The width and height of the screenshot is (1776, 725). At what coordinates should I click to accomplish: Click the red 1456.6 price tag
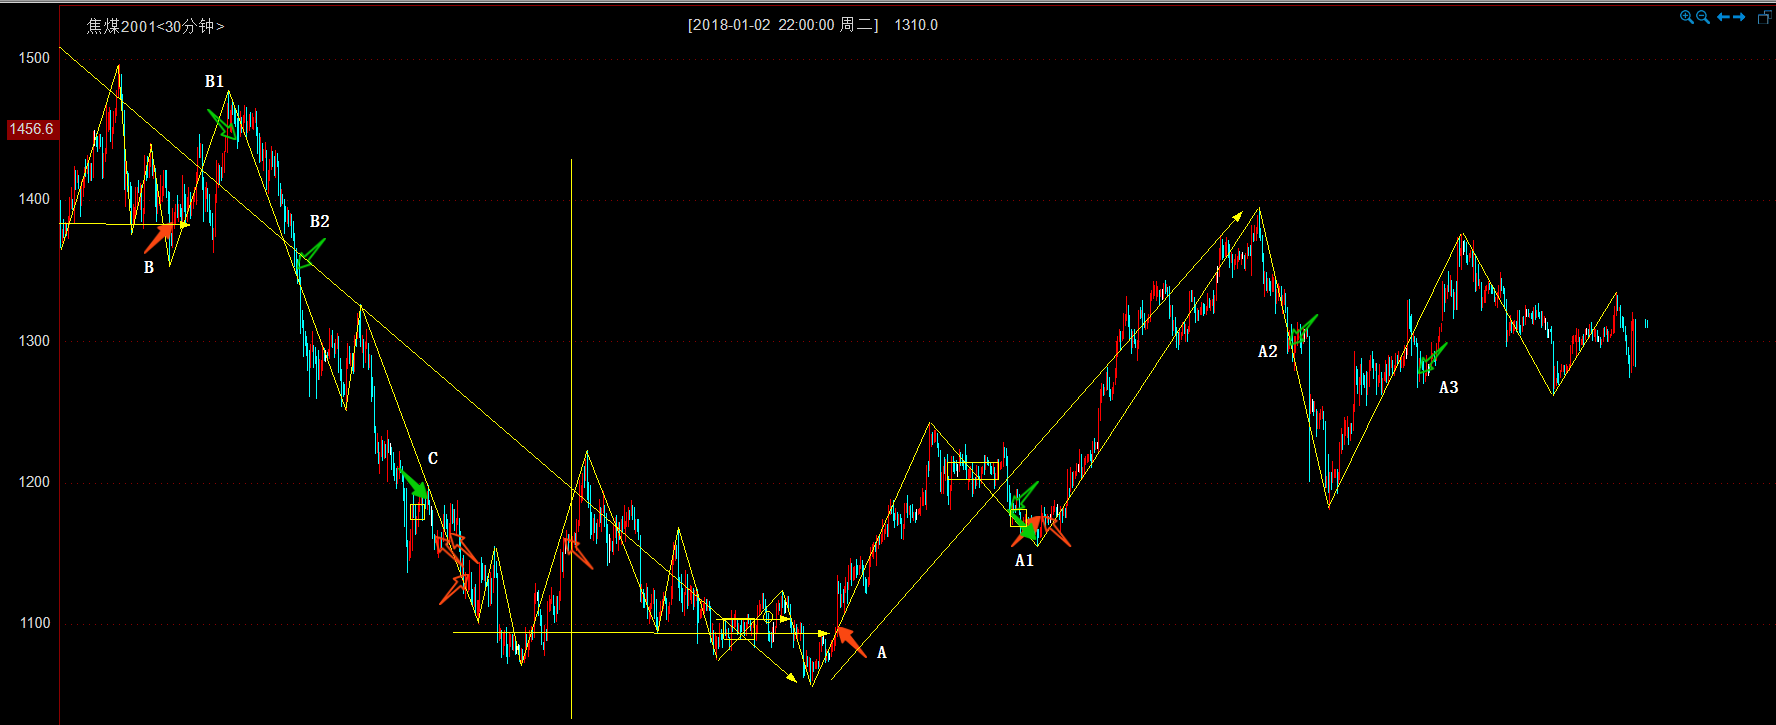31,129
